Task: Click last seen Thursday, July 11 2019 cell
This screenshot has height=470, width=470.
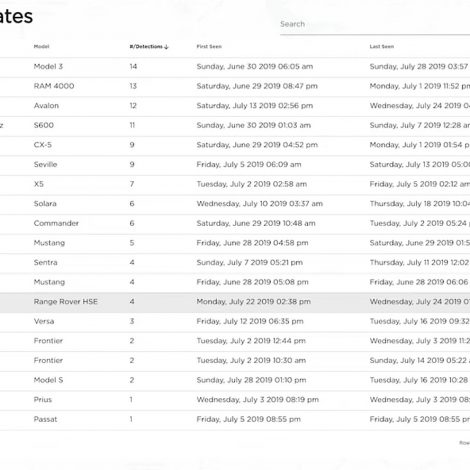Action: pyautogui.click(x=419, y=262)
